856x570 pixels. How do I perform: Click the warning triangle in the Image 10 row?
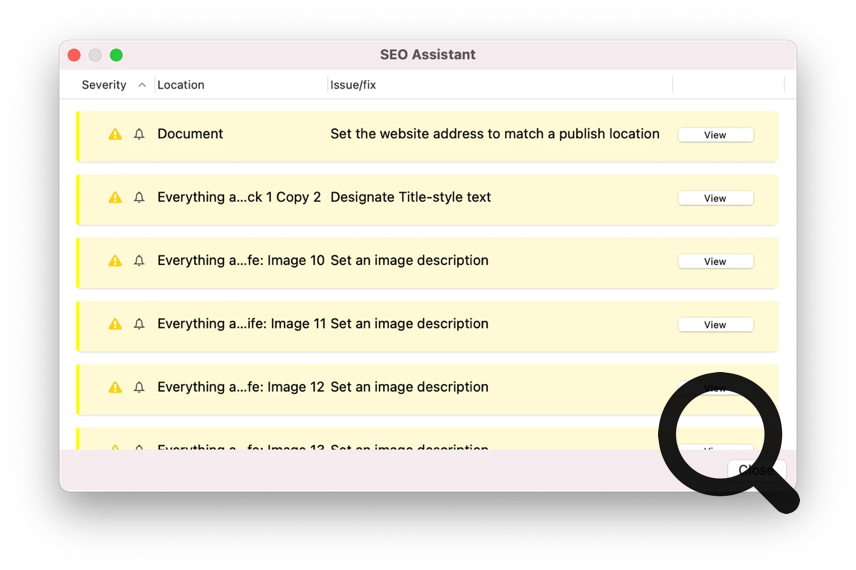(115, 261)
